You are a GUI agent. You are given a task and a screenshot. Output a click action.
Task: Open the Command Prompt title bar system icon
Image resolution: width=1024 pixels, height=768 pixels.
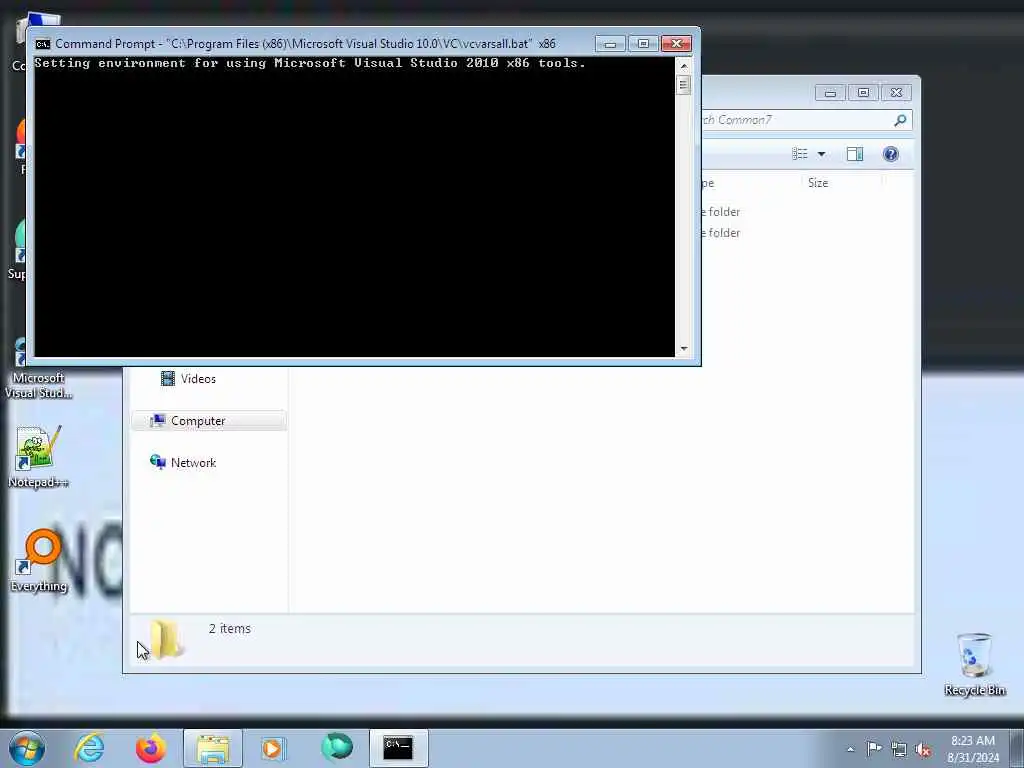(x=43, y=44)
